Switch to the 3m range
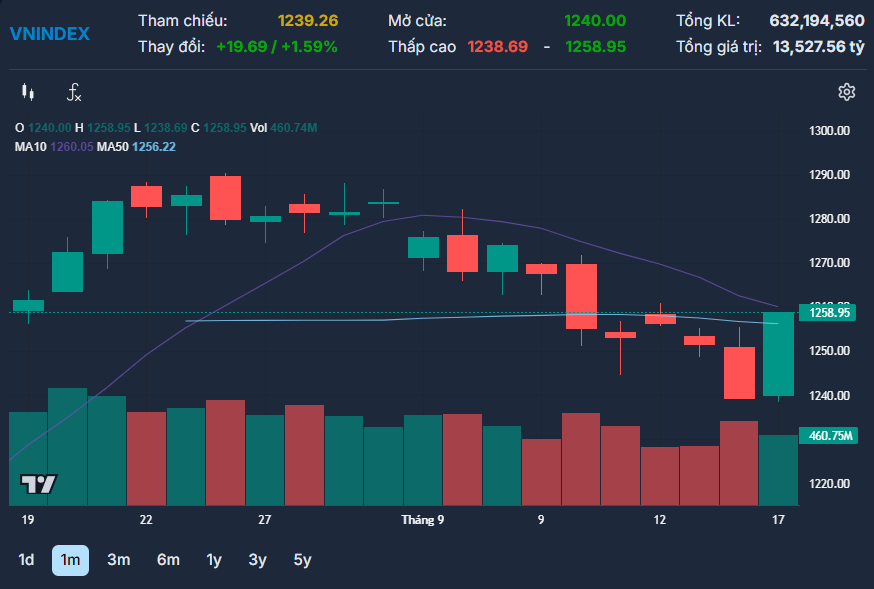The image size is (874, 589). click(119, 559)
